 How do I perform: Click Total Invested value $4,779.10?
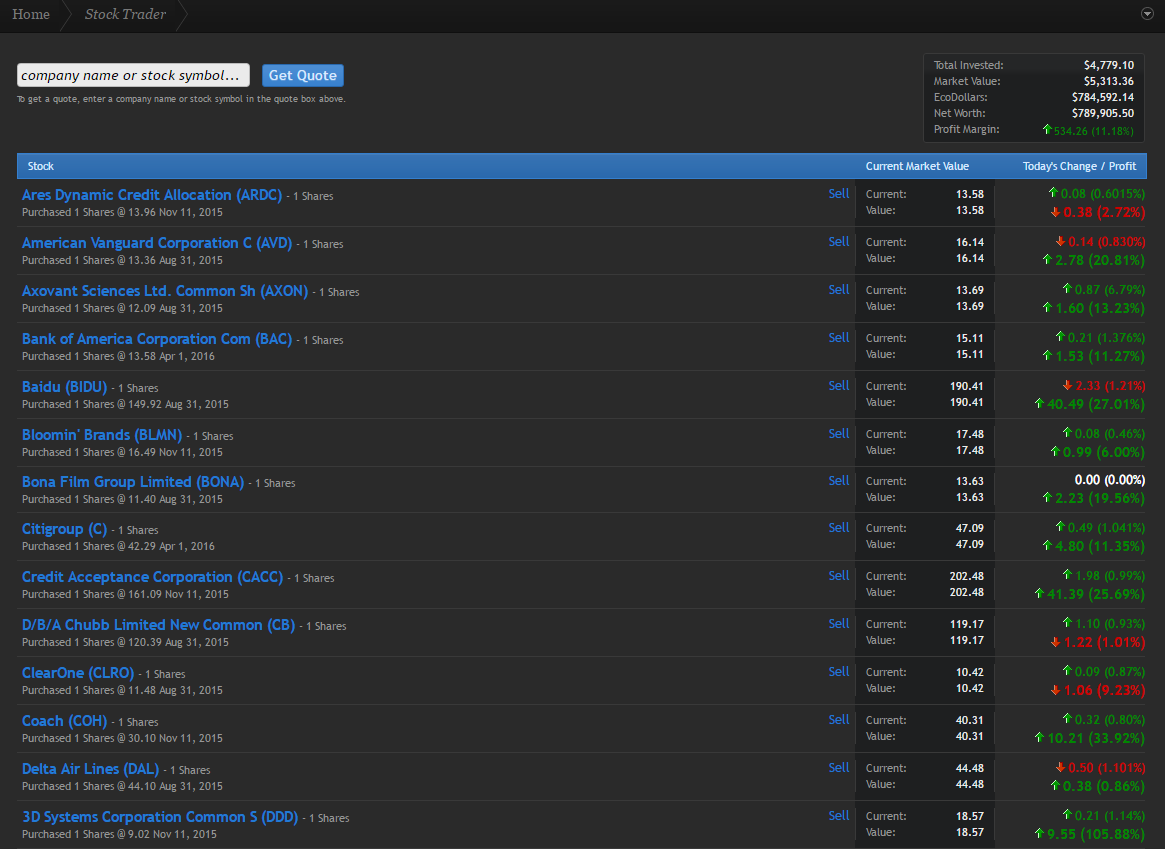(1109, 65)
